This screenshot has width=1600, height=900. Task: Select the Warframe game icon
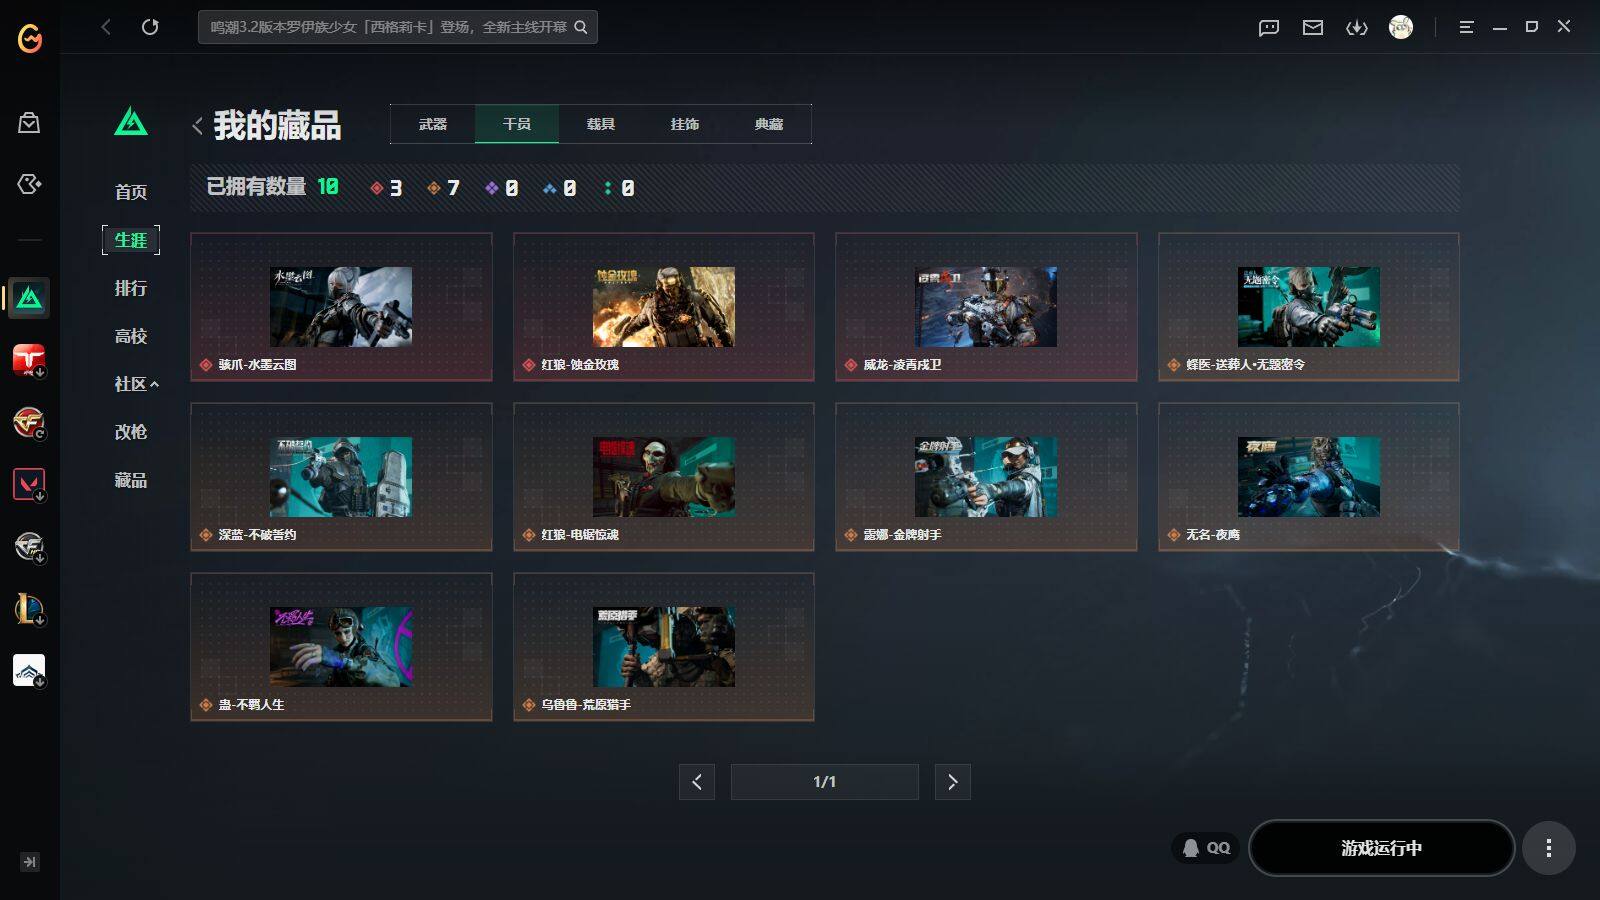coord(29,671)
